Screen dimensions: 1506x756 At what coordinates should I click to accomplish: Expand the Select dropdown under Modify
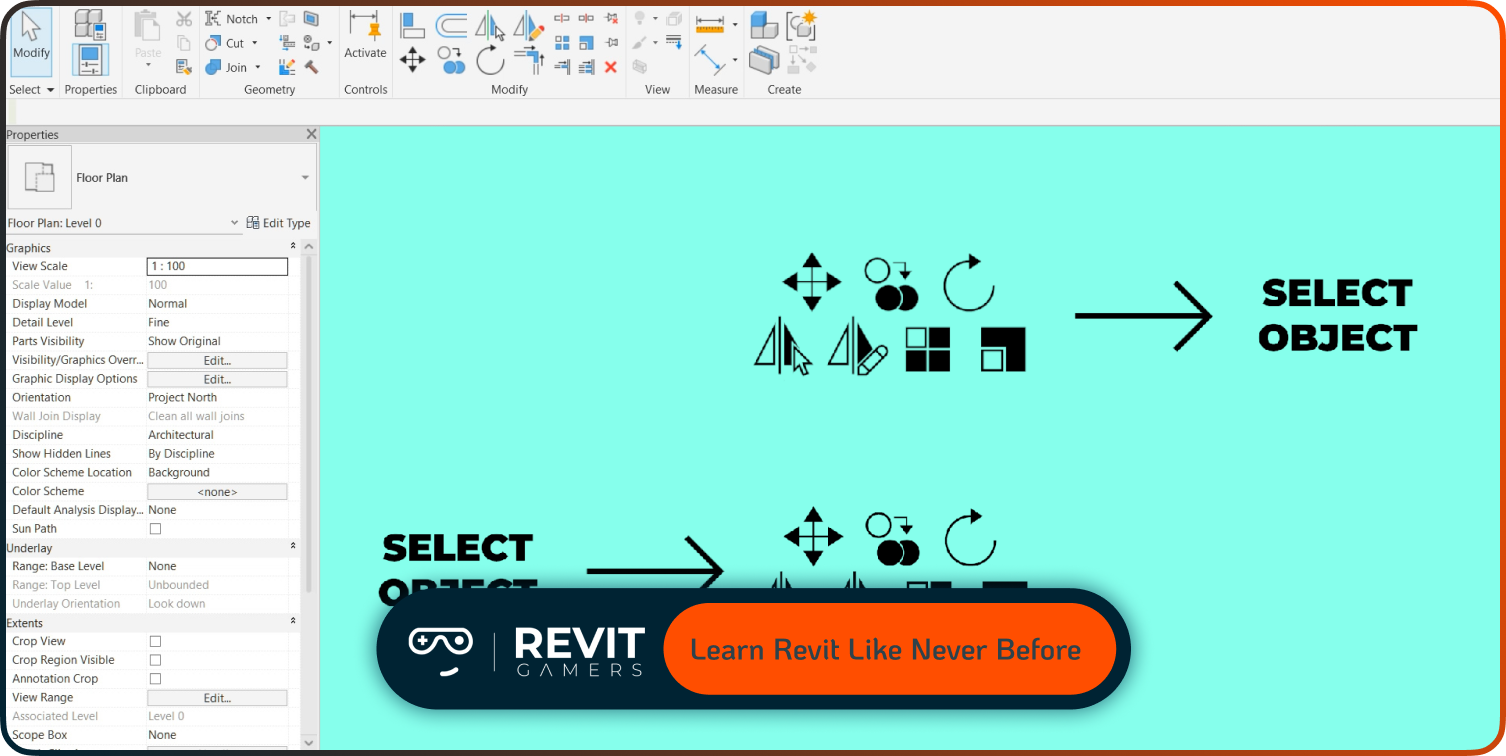[x=31, y=90]
